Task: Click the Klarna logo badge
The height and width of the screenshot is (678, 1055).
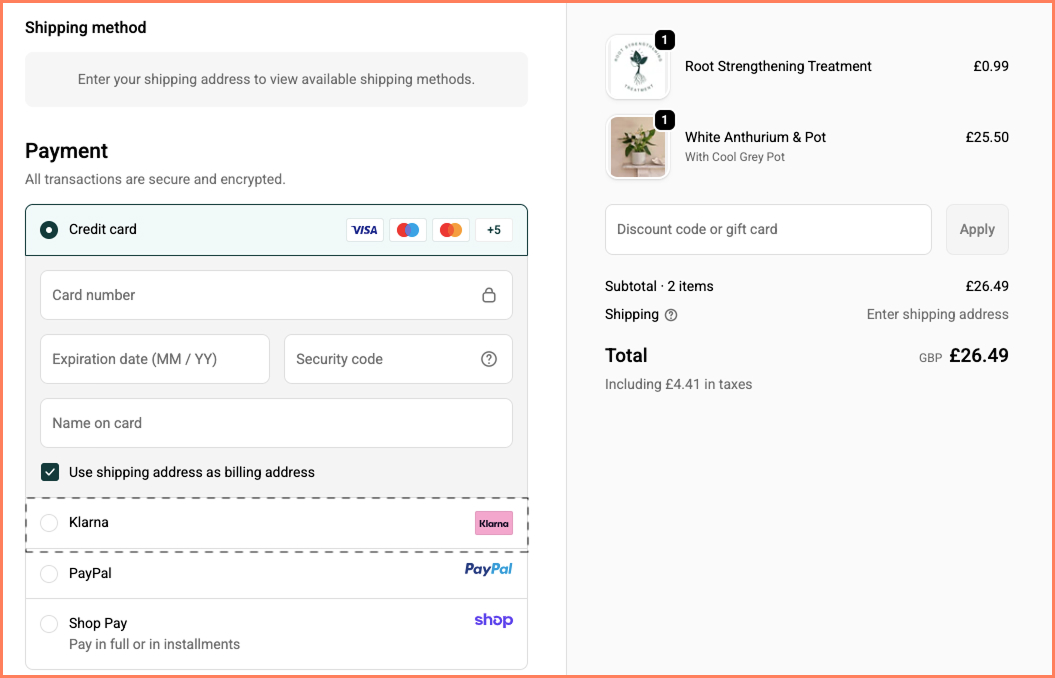Action: [493, 522]
